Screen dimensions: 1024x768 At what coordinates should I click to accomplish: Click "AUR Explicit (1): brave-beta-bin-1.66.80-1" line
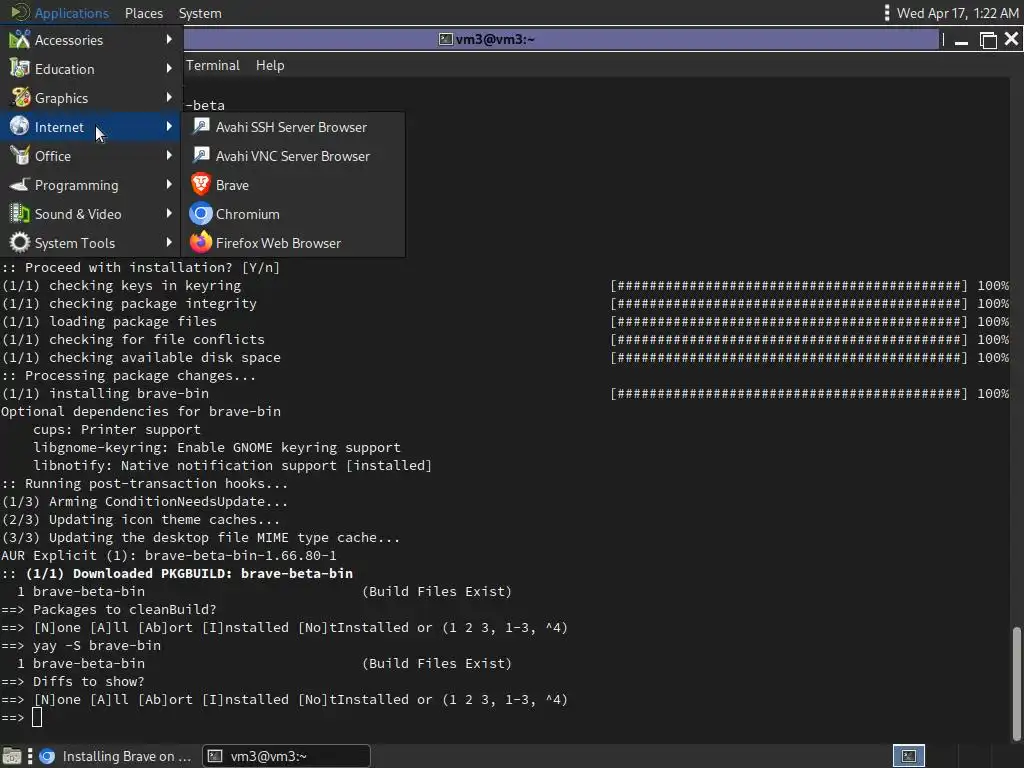(168, 556)
